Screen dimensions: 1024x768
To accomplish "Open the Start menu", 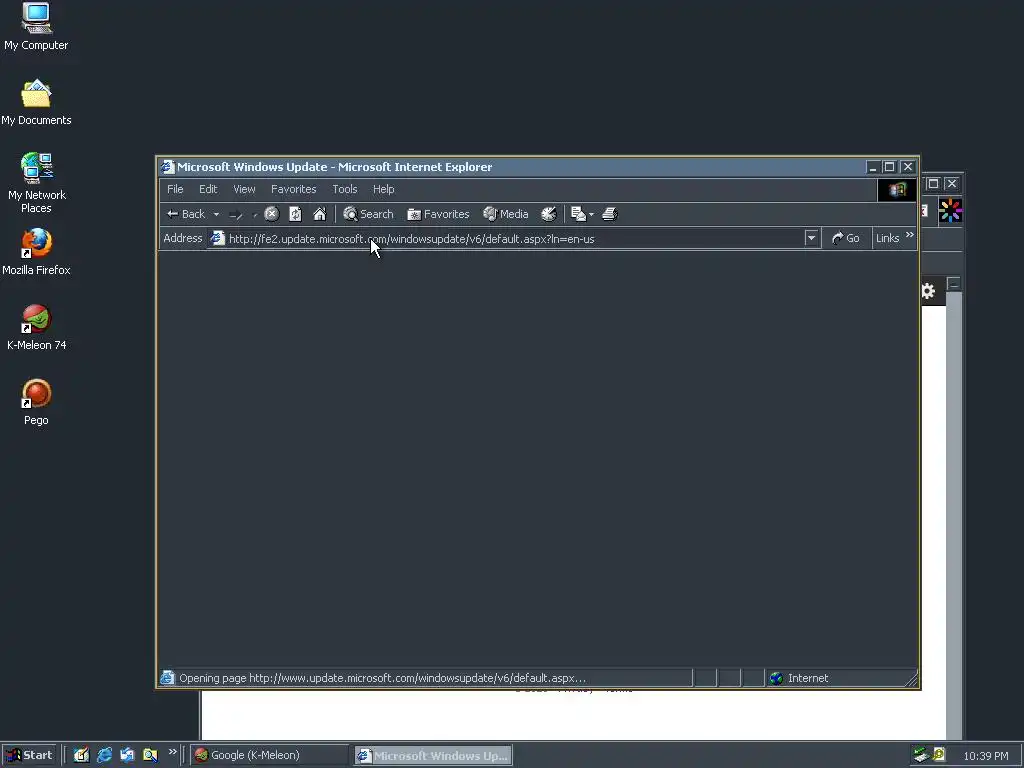I will click(29, 755).
